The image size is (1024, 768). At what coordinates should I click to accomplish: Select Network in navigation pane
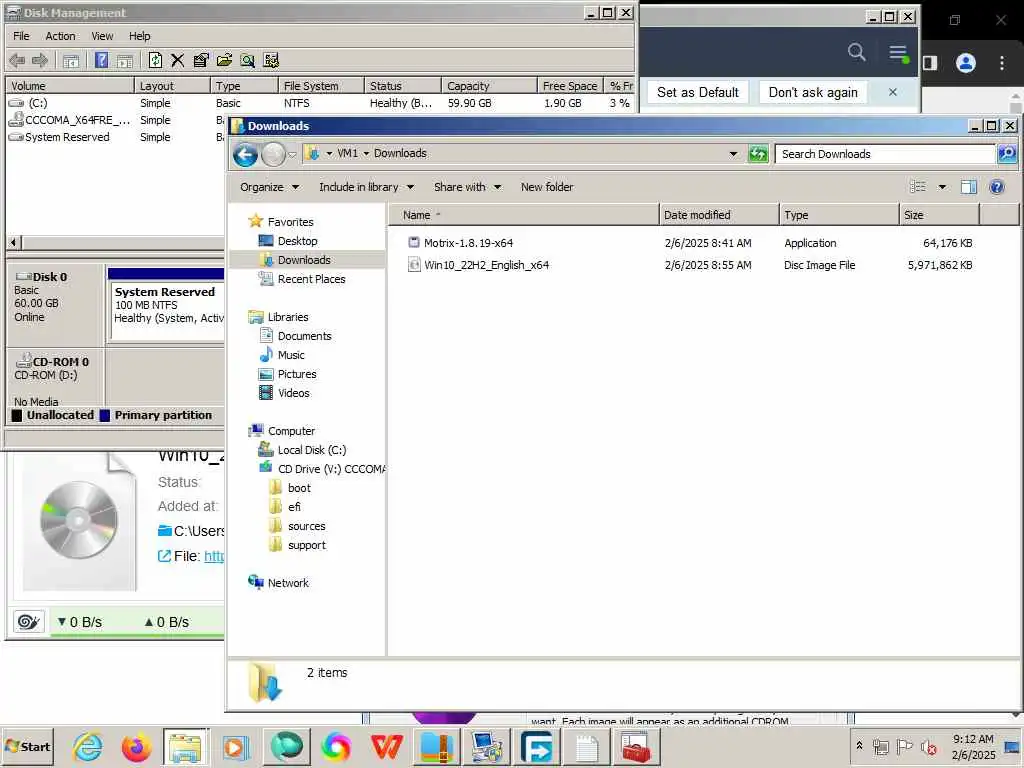(x=288, y=583)
